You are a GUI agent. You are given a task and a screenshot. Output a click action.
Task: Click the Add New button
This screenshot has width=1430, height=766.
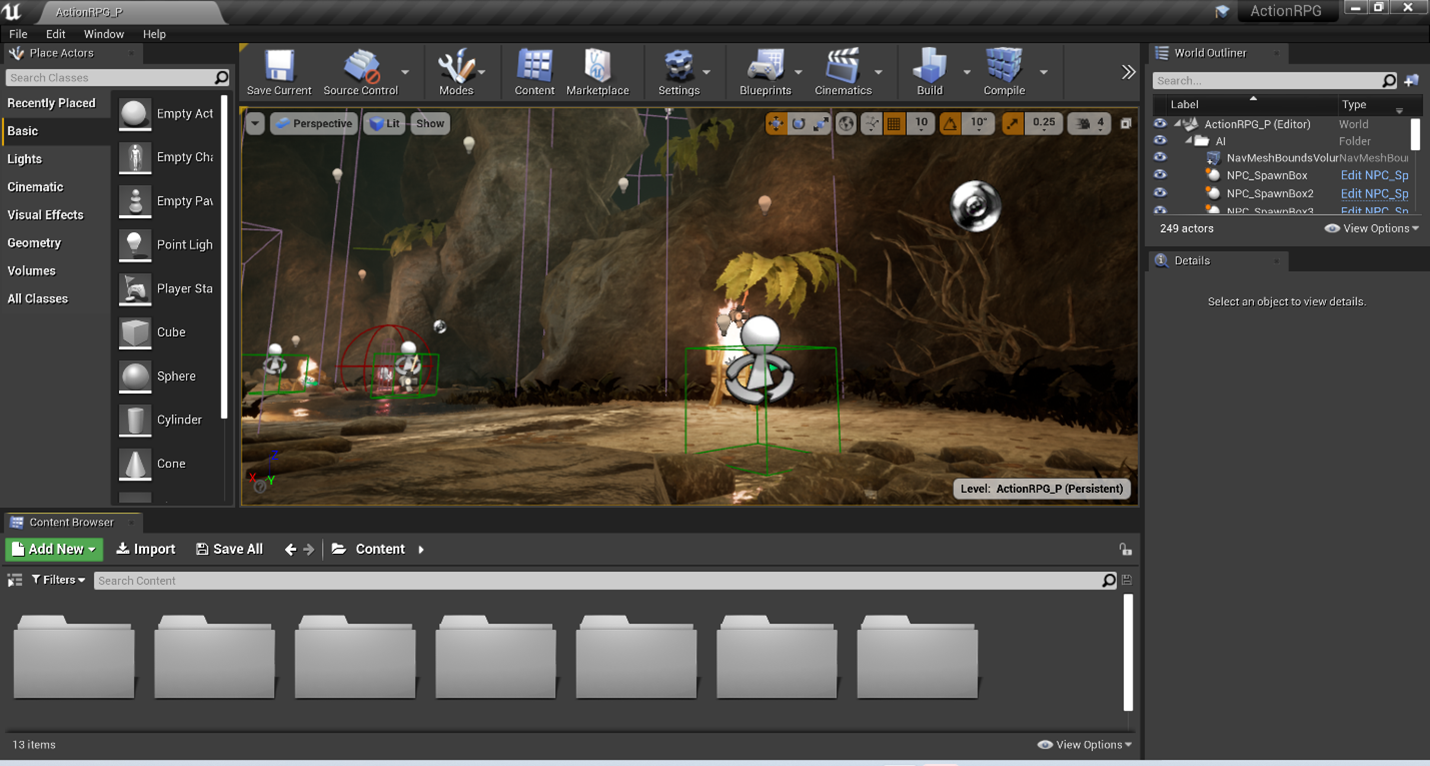(x=54, y=549)
